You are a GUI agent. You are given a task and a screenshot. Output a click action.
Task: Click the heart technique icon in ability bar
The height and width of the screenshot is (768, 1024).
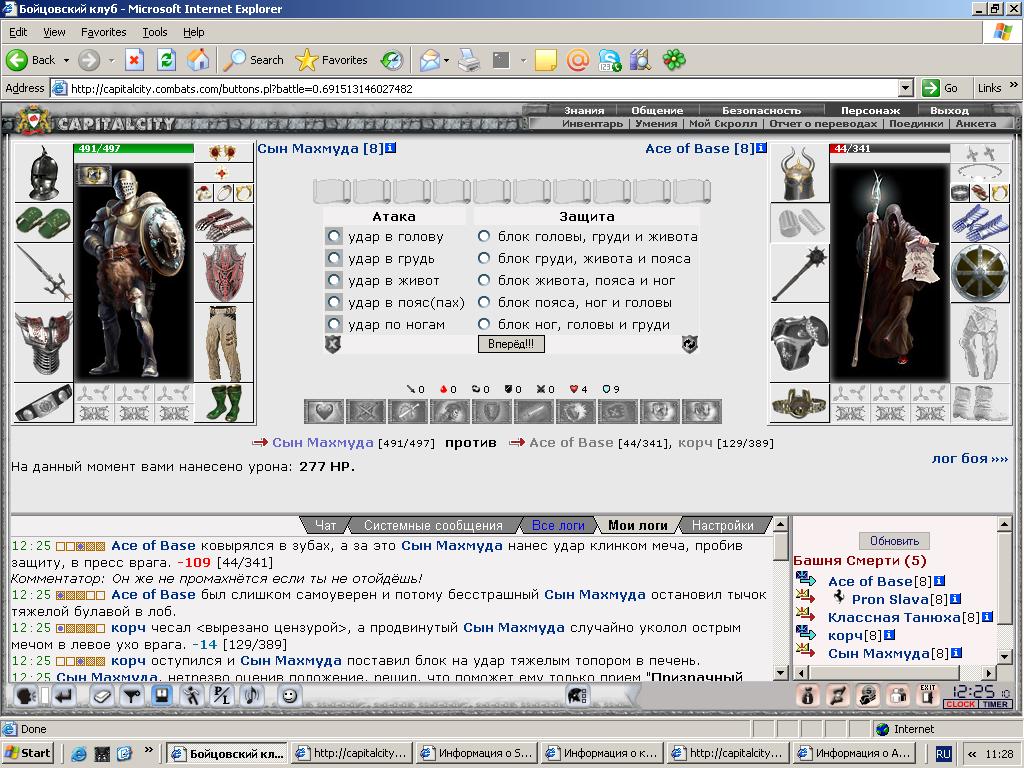325,411
